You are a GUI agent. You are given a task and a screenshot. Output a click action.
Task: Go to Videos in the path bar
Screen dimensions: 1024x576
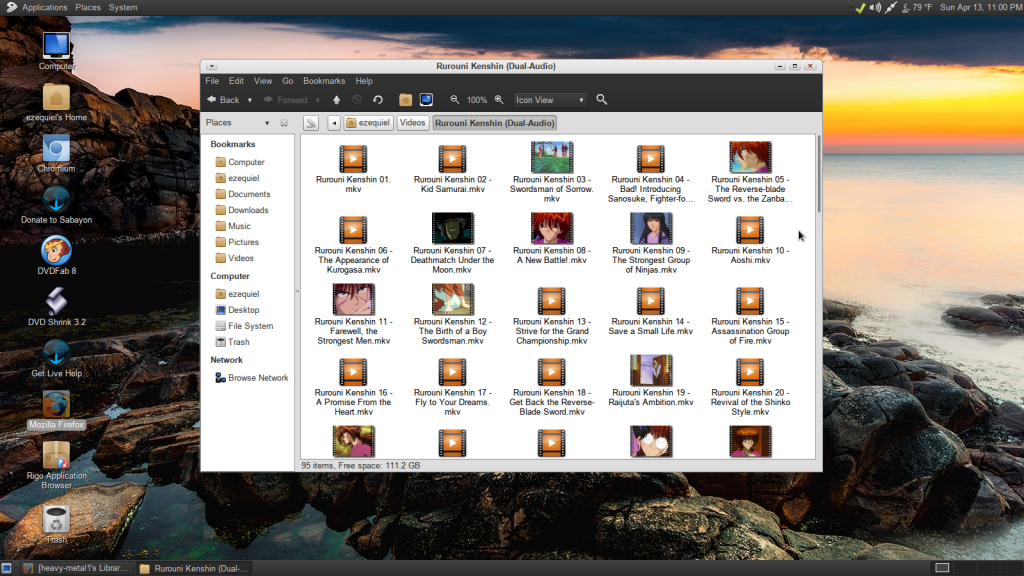click(x=412, y=123)
